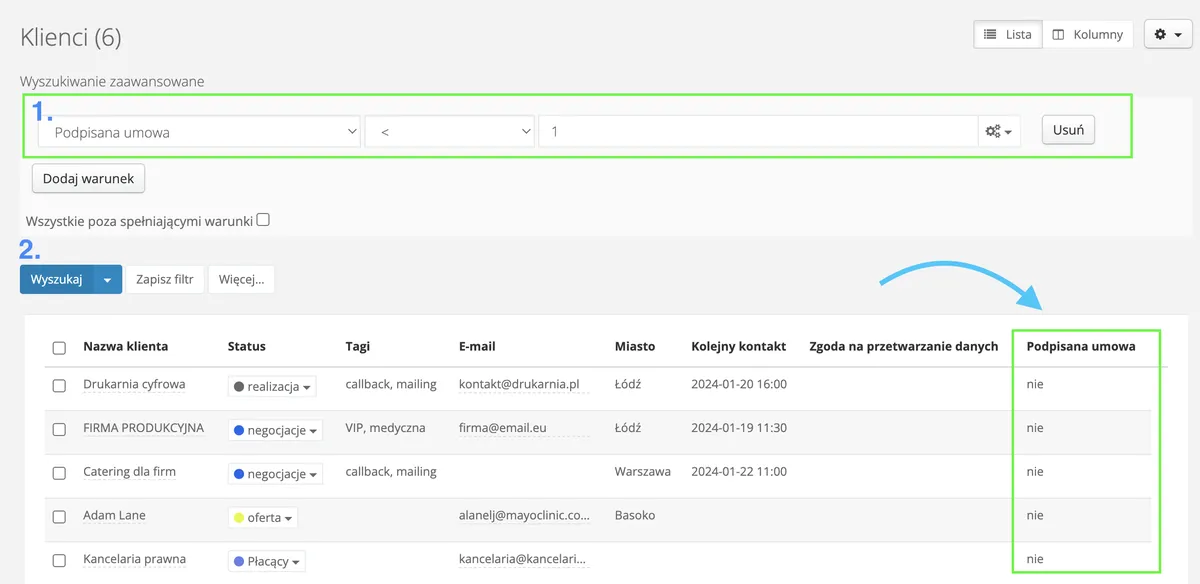Click the truncated email kancelaria@kancelari...

tap(522, 560)
